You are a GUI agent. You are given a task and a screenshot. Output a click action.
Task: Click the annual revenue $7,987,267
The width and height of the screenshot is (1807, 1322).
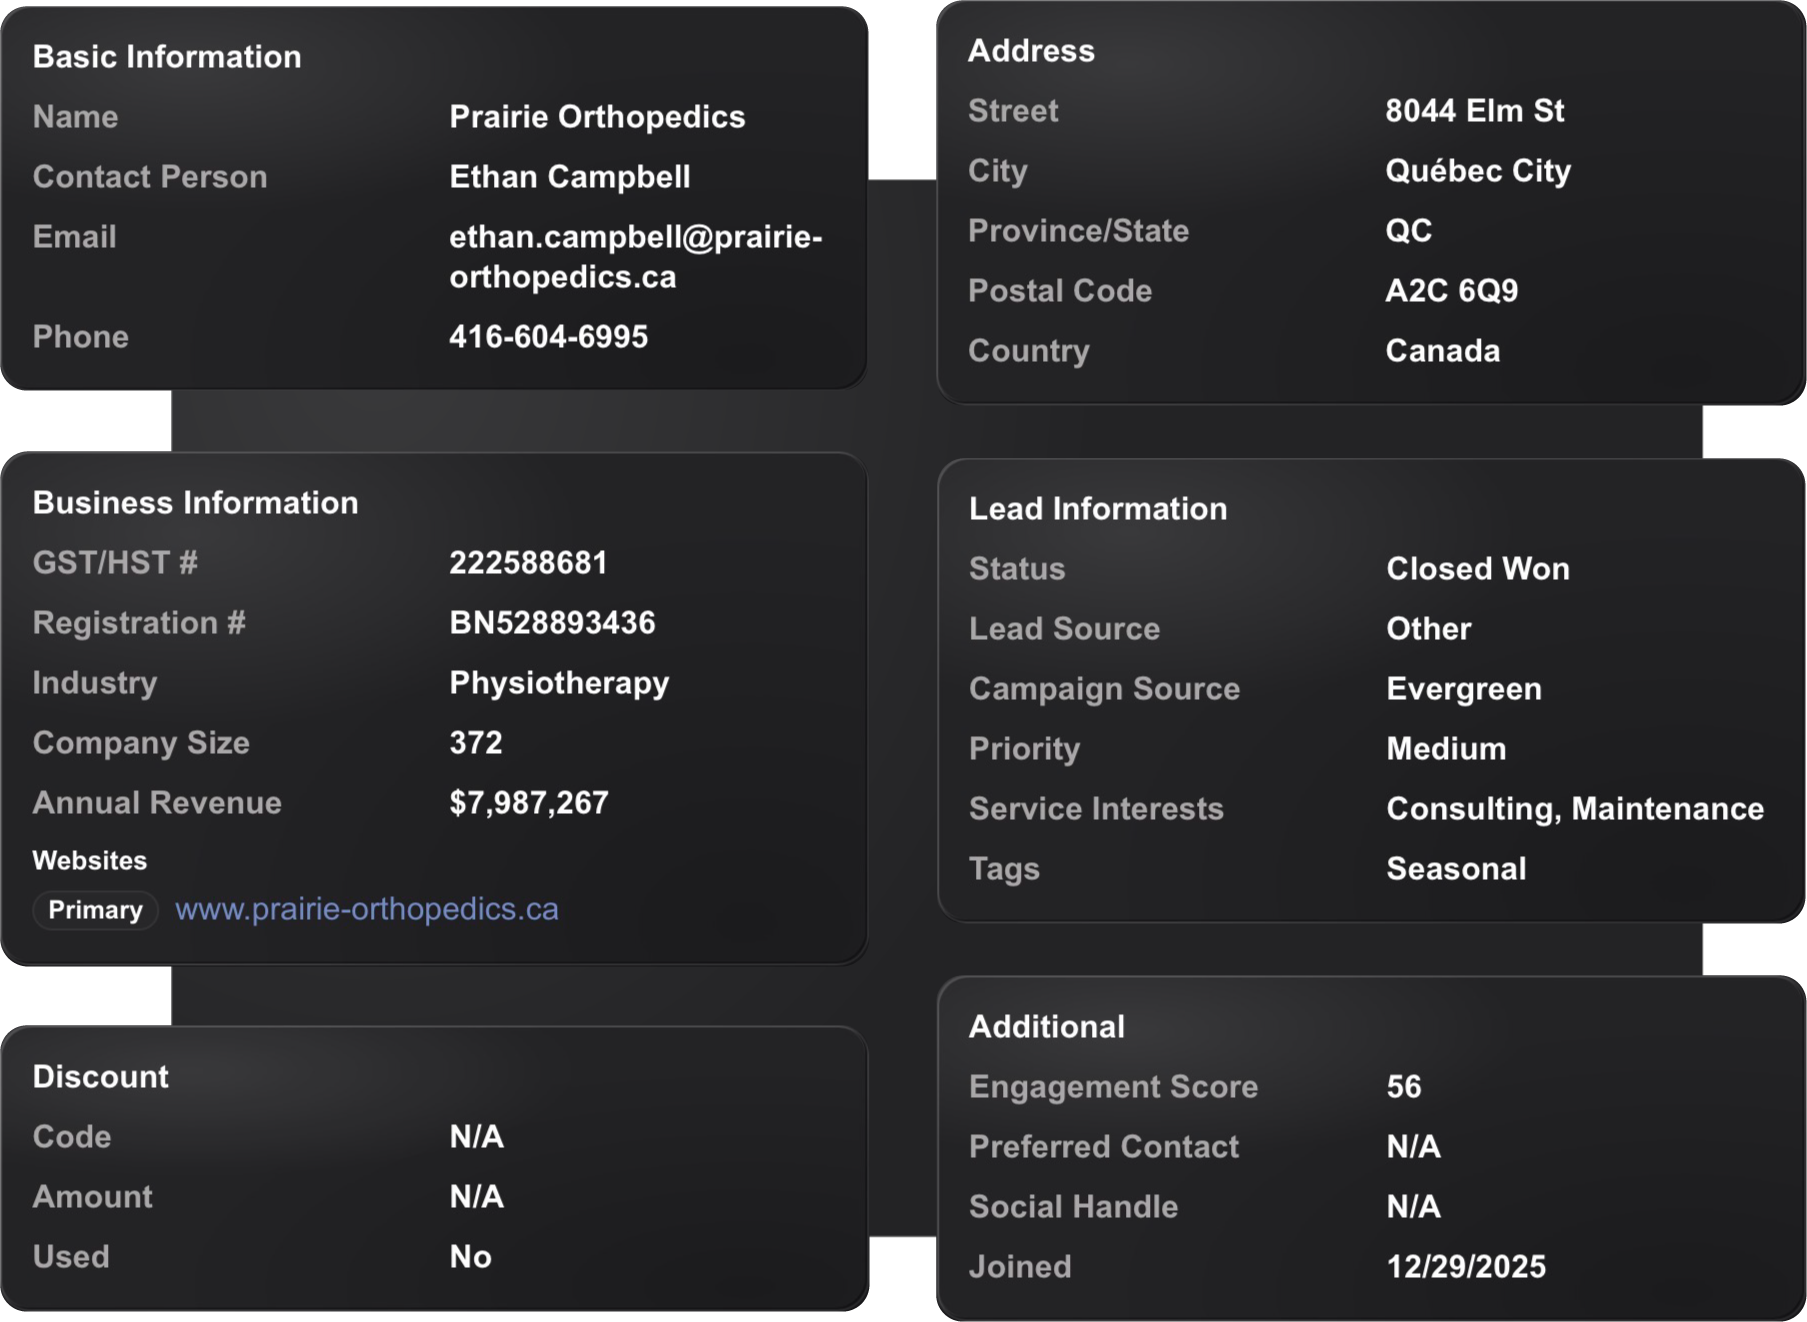[x=528, y=803]
